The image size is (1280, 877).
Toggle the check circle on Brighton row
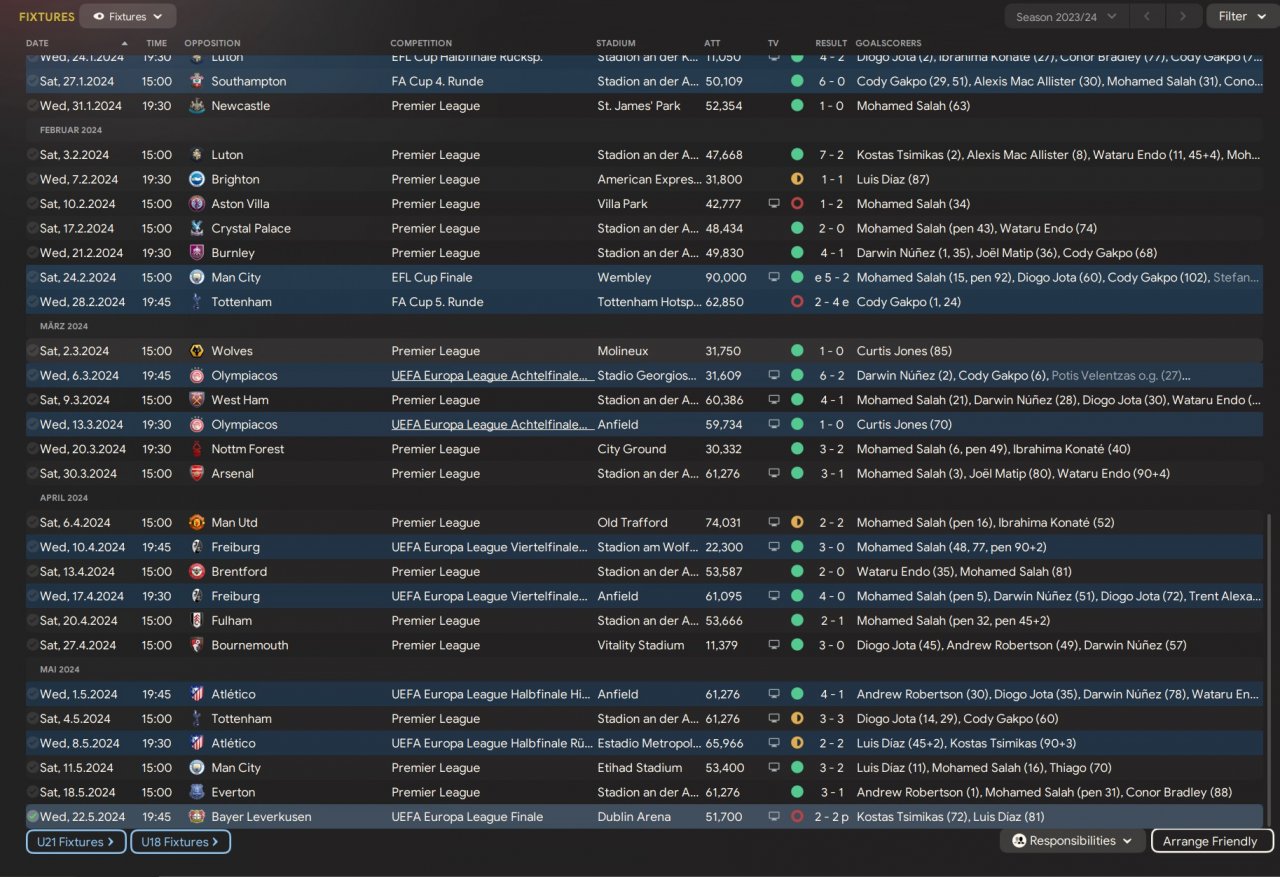pos(33,180)
